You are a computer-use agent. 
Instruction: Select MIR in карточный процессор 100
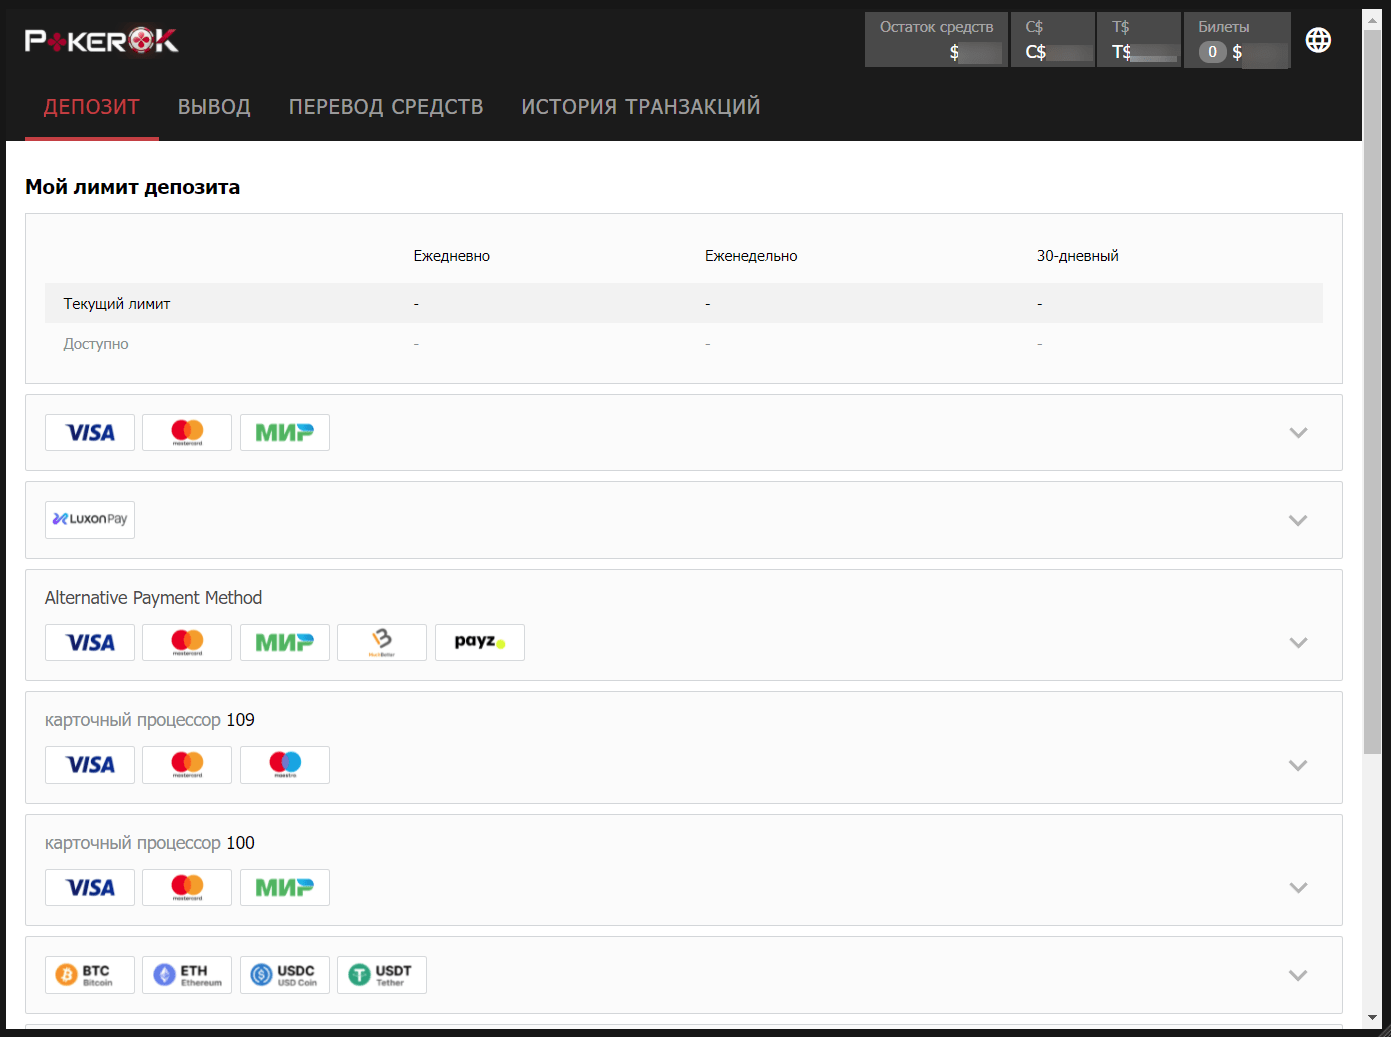click(x=285, y=888)
